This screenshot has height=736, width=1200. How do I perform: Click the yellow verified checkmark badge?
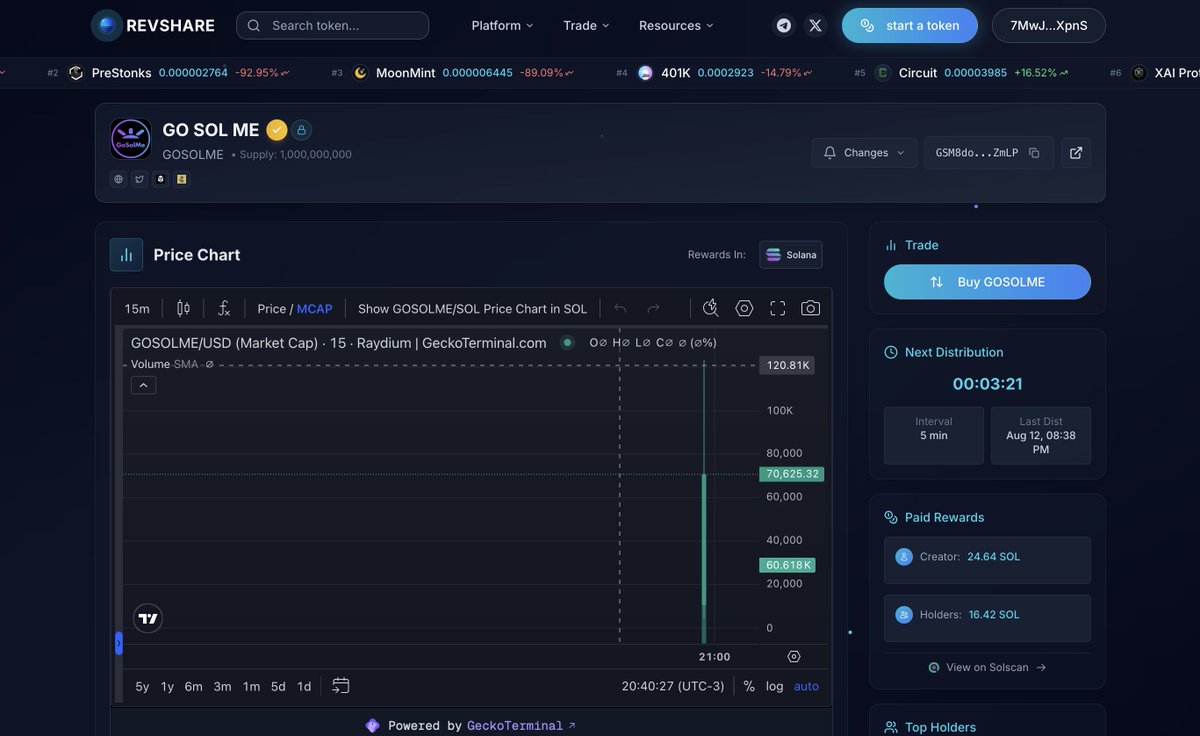277,130
